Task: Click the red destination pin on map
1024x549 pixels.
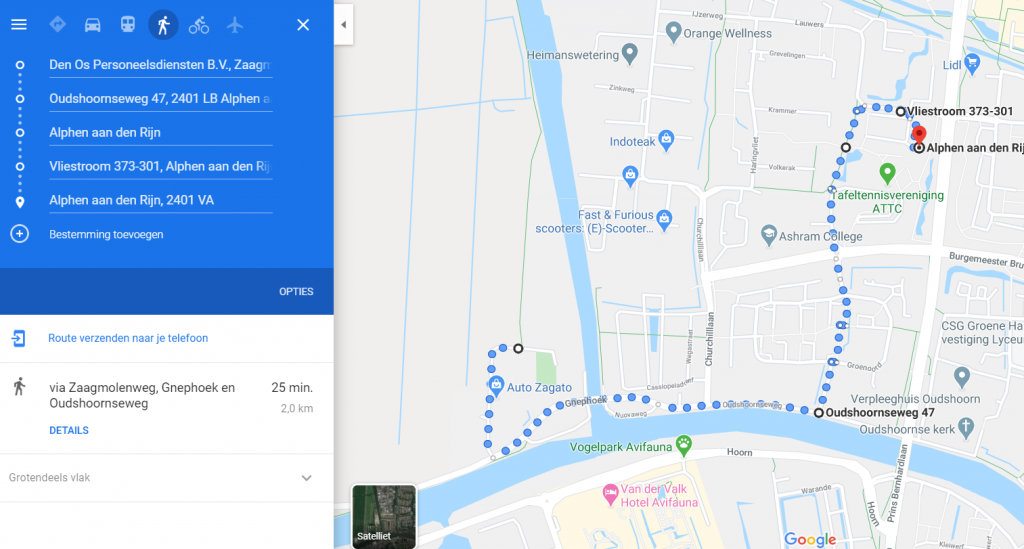Action: coord(919,136)
